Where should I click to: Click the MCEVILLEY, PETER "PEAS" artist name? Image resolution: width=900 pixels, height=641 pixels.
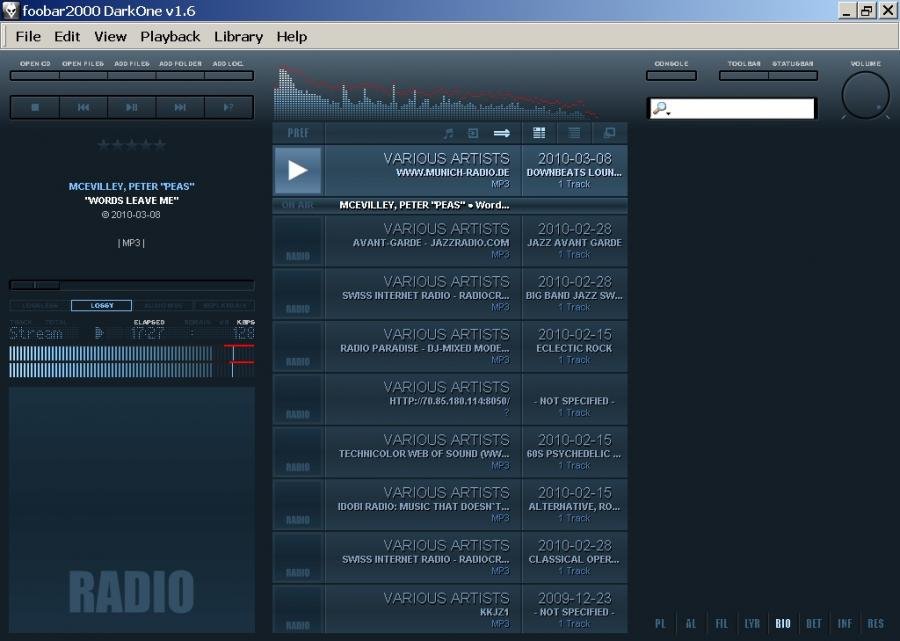pyautogui.click(x=131, y=187)
